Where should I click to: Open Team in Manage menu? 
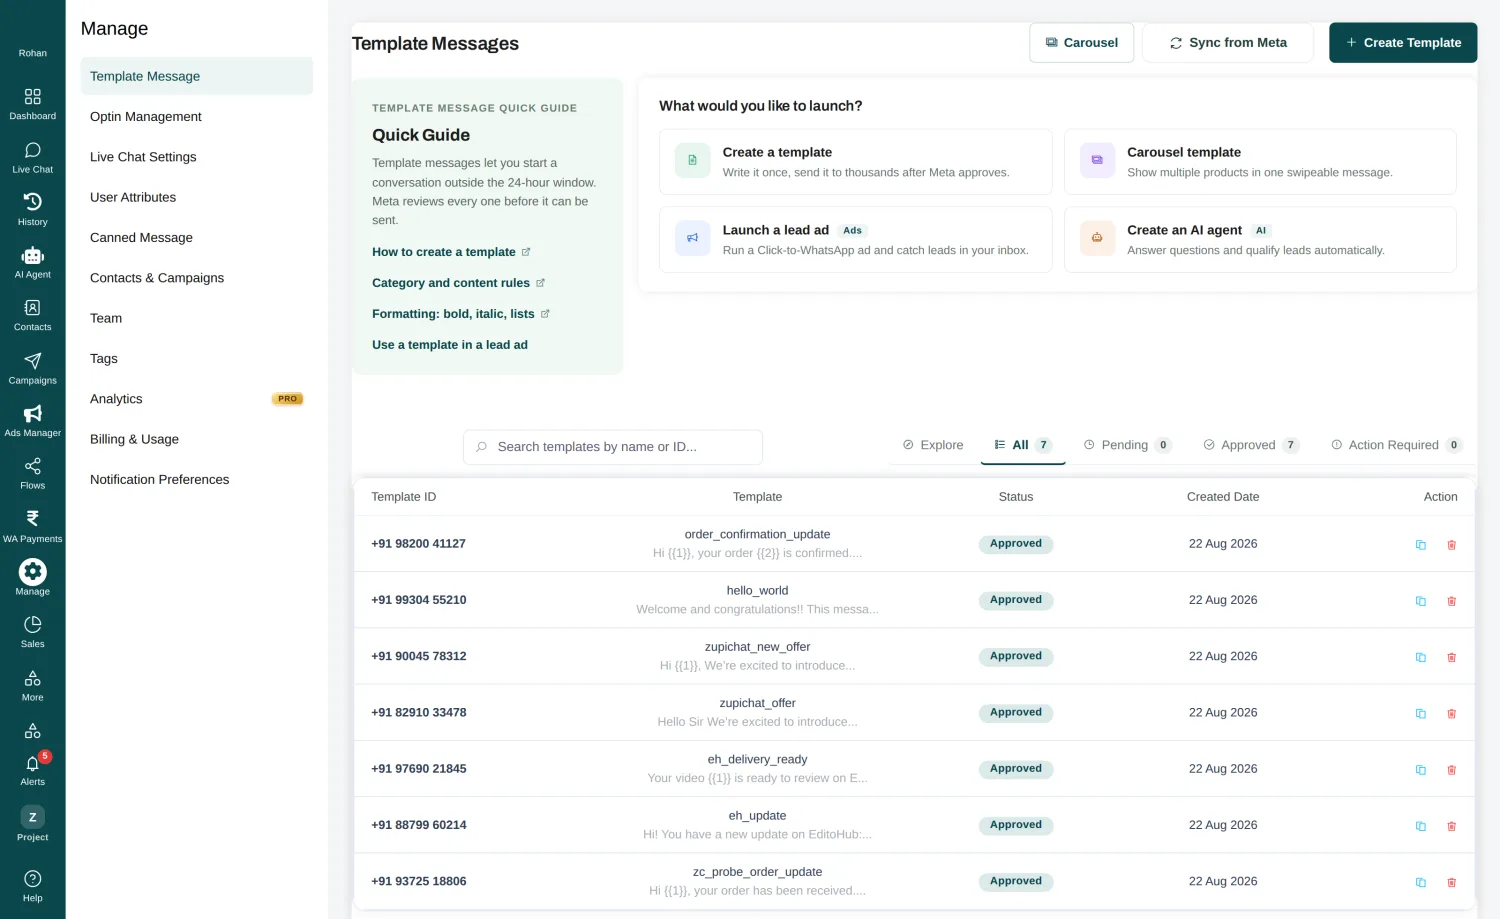click(x=196, y=318)
